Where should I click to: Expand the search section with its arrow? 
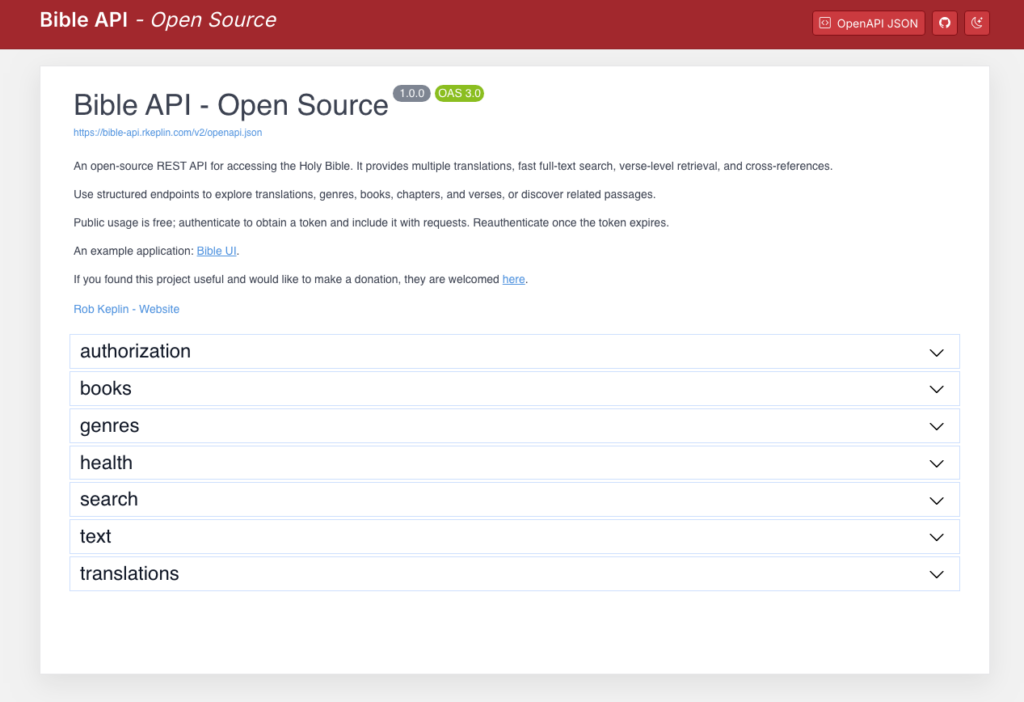pyautogui.click(x=936, y=500)
